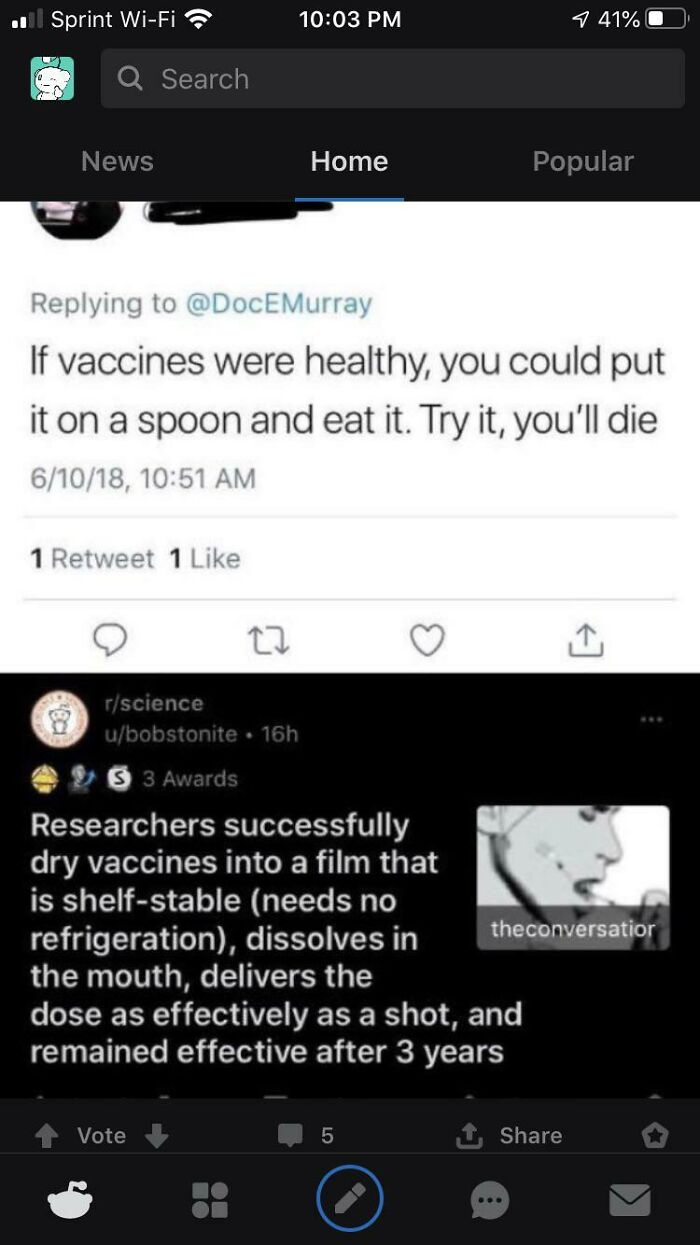This screenshot has height=1245, width=700.
Task: Save the post with the star icon
Action: click(x=657, y=1135)
